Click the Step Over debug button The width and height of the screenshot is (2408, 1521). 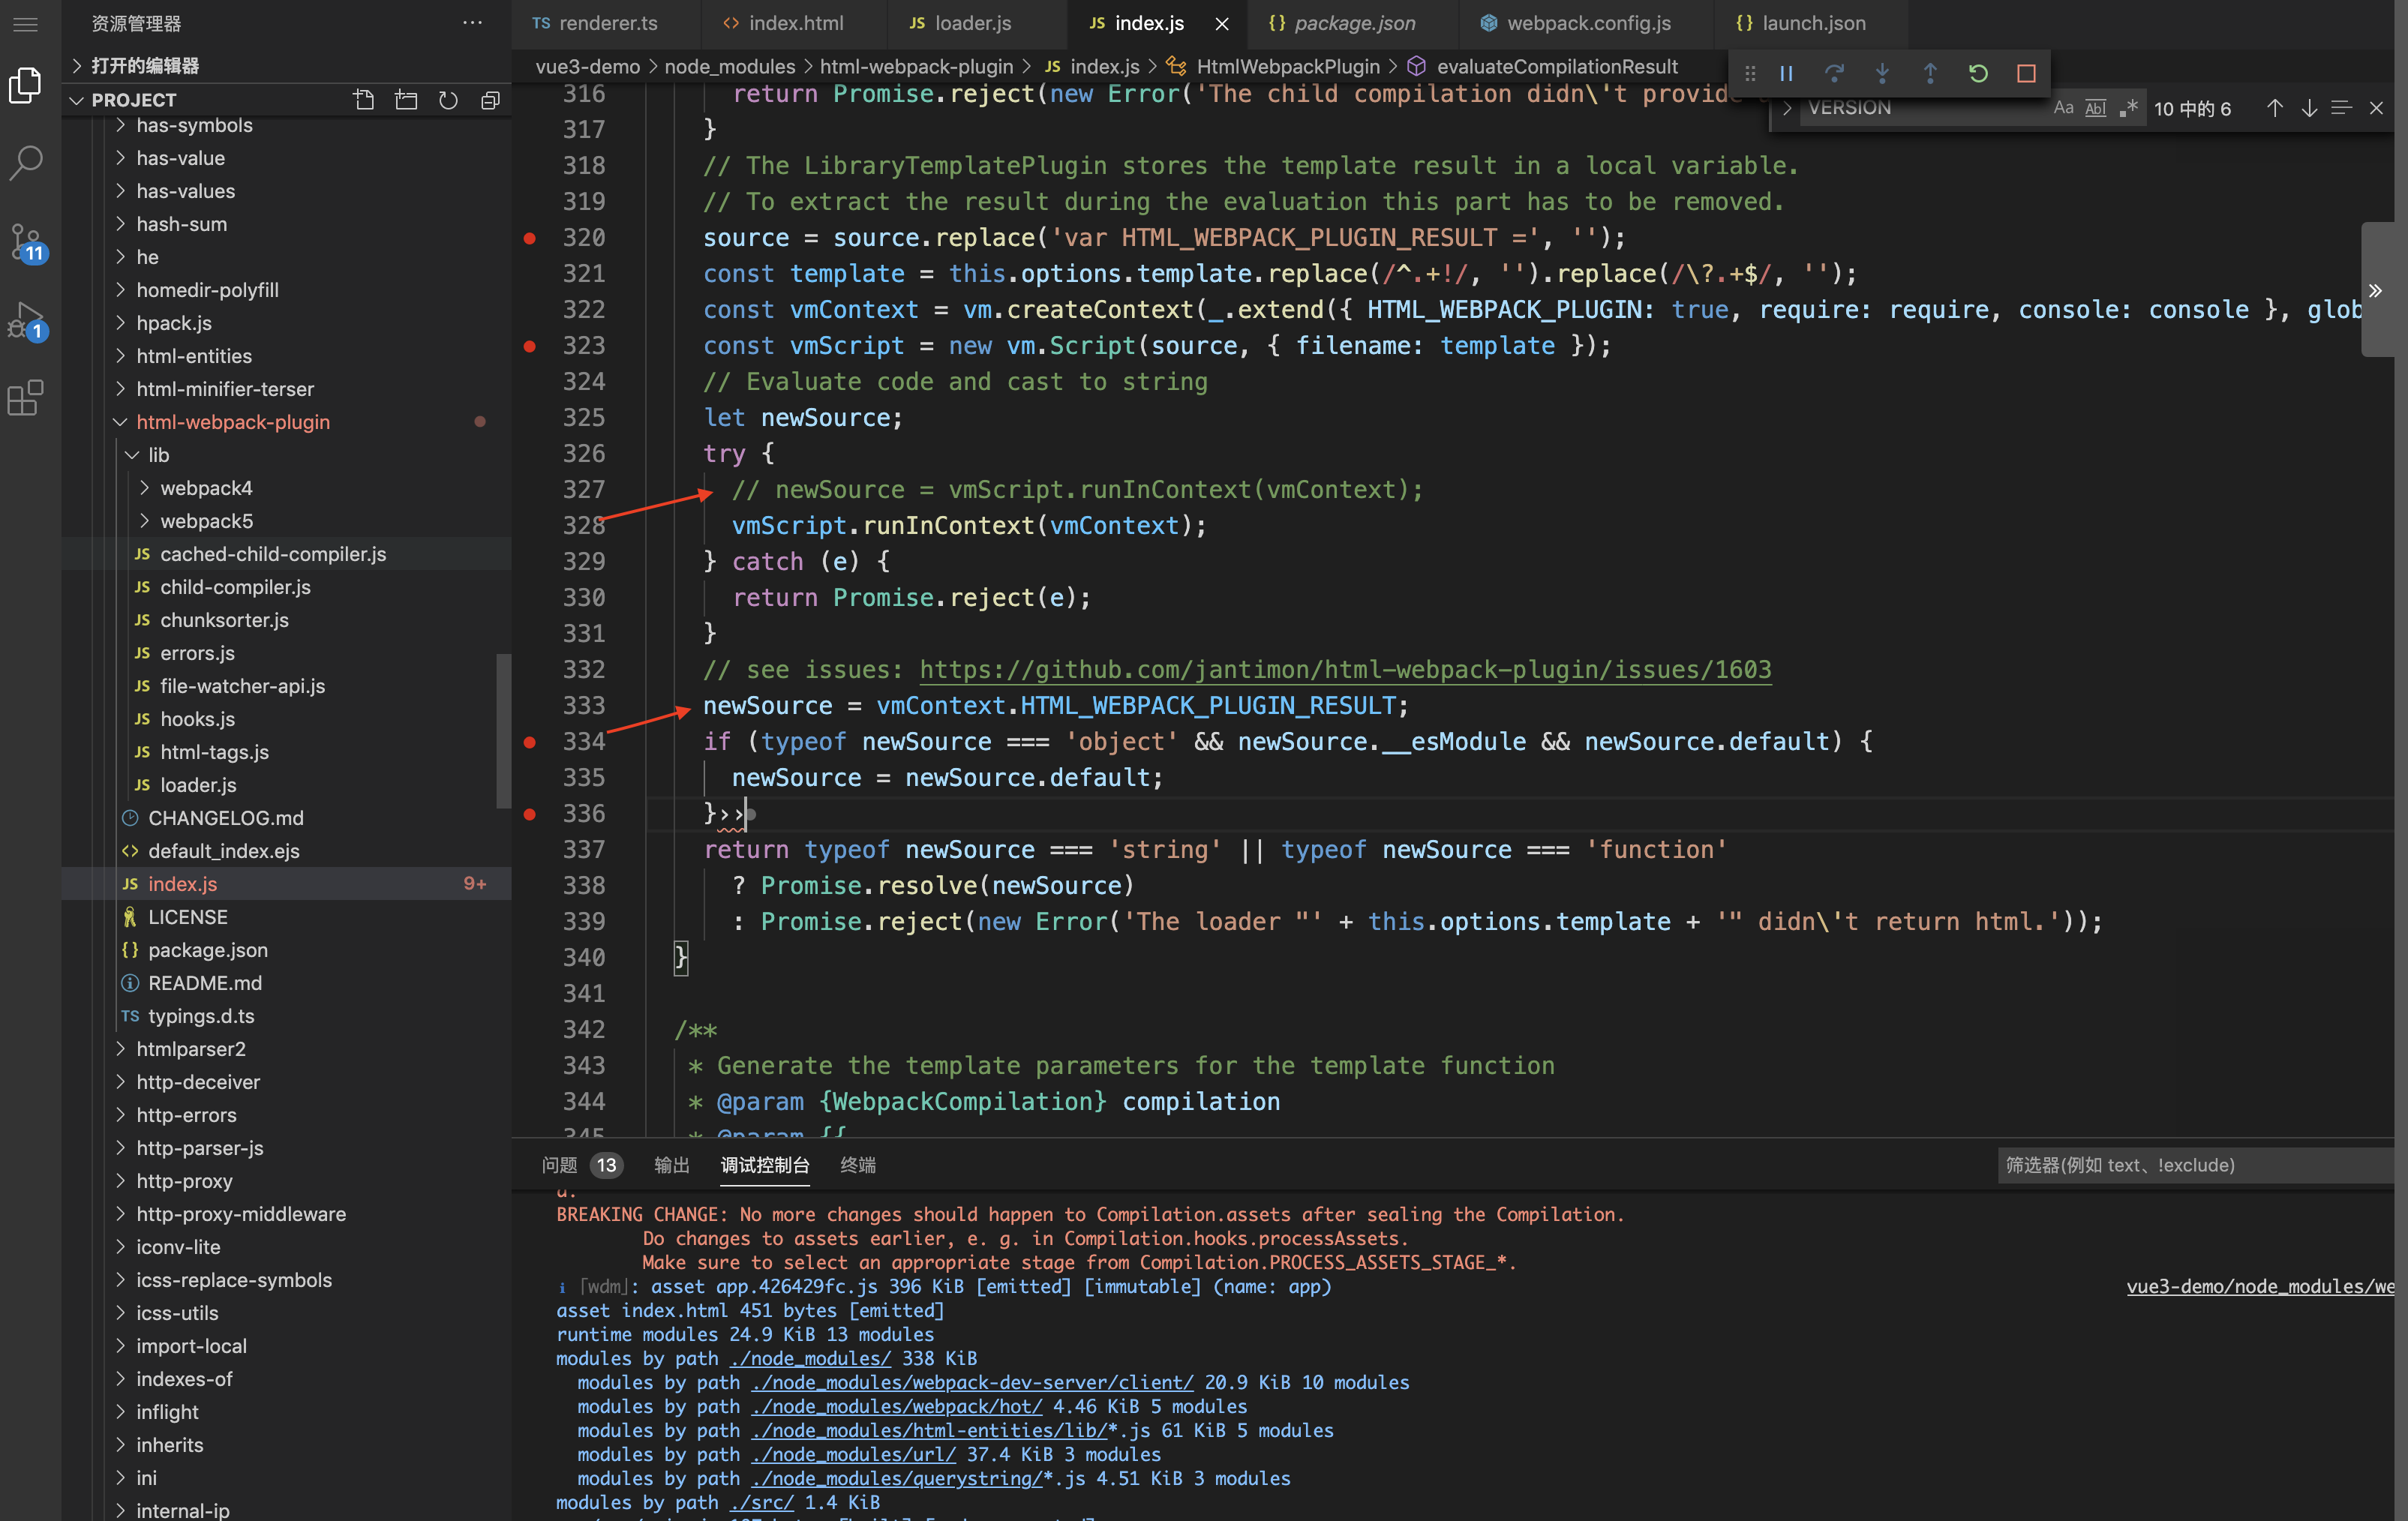[1833, 73]
